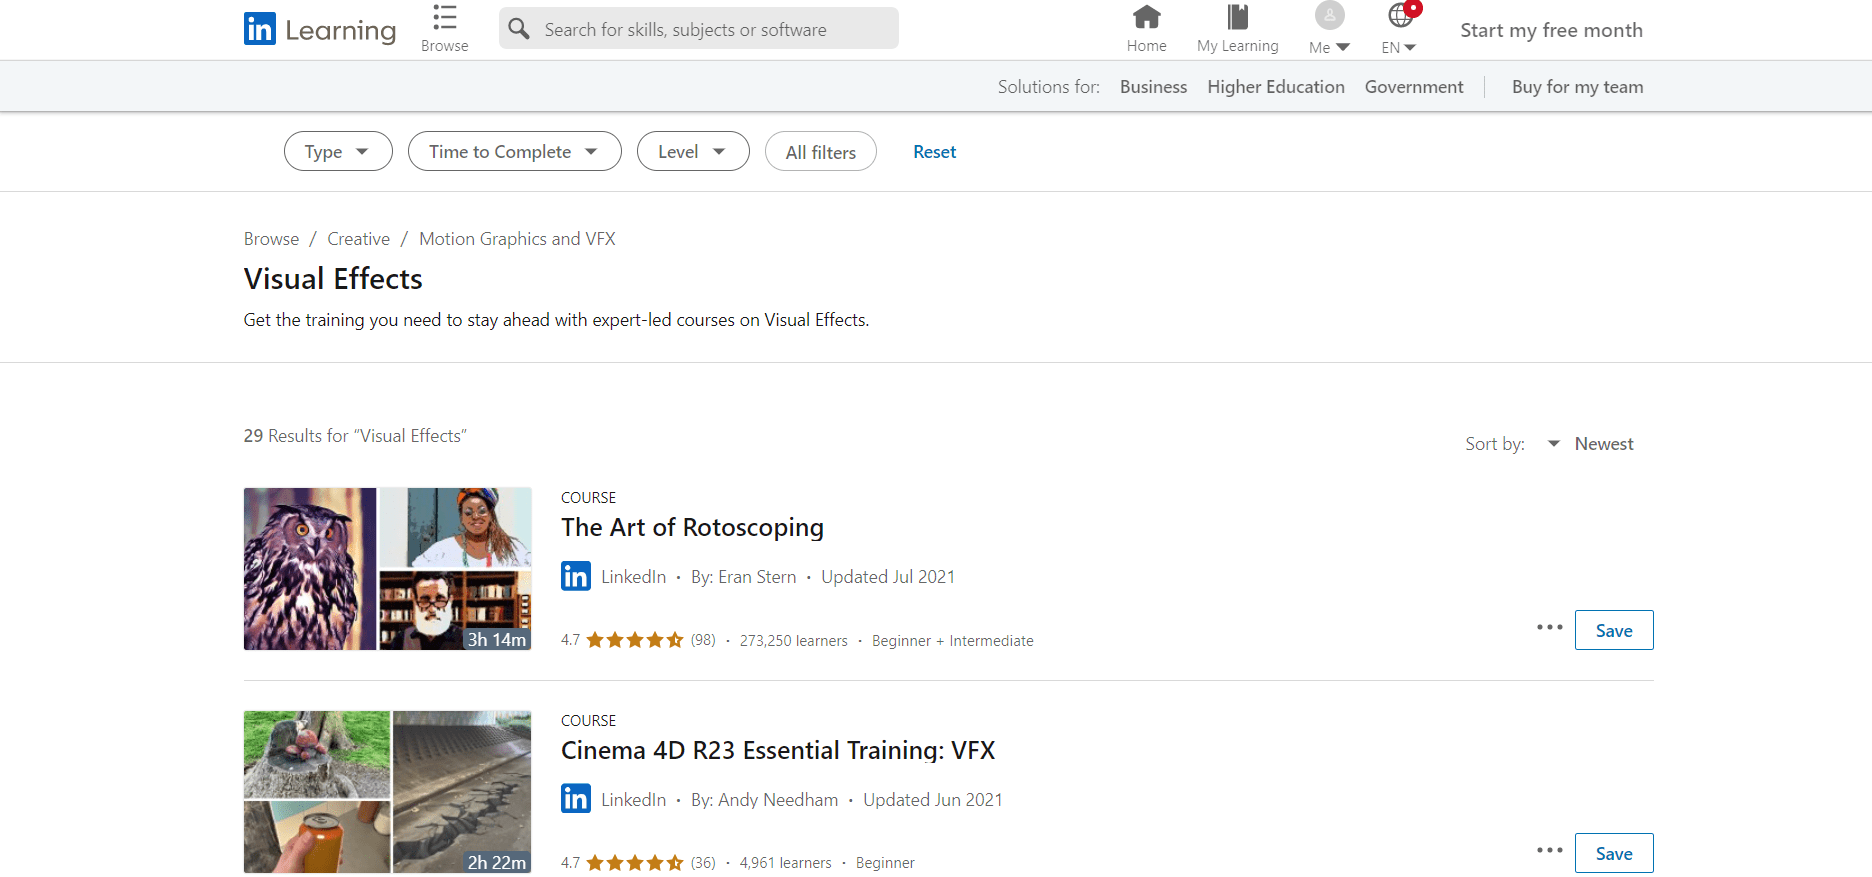This screenshot has height=877, width=1872.
Task: Change Sort by Newest dropdown
Action: (1591, 444)
